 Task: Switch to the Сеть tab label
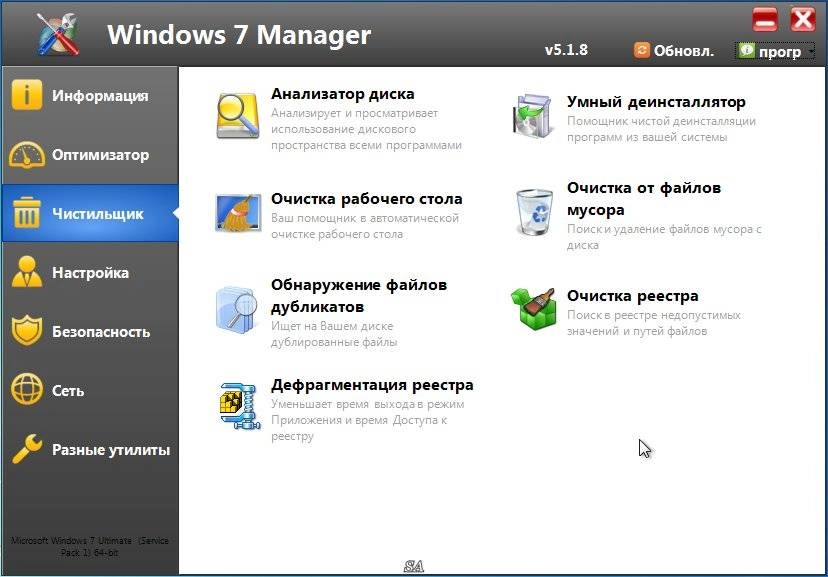click(68, 391)
